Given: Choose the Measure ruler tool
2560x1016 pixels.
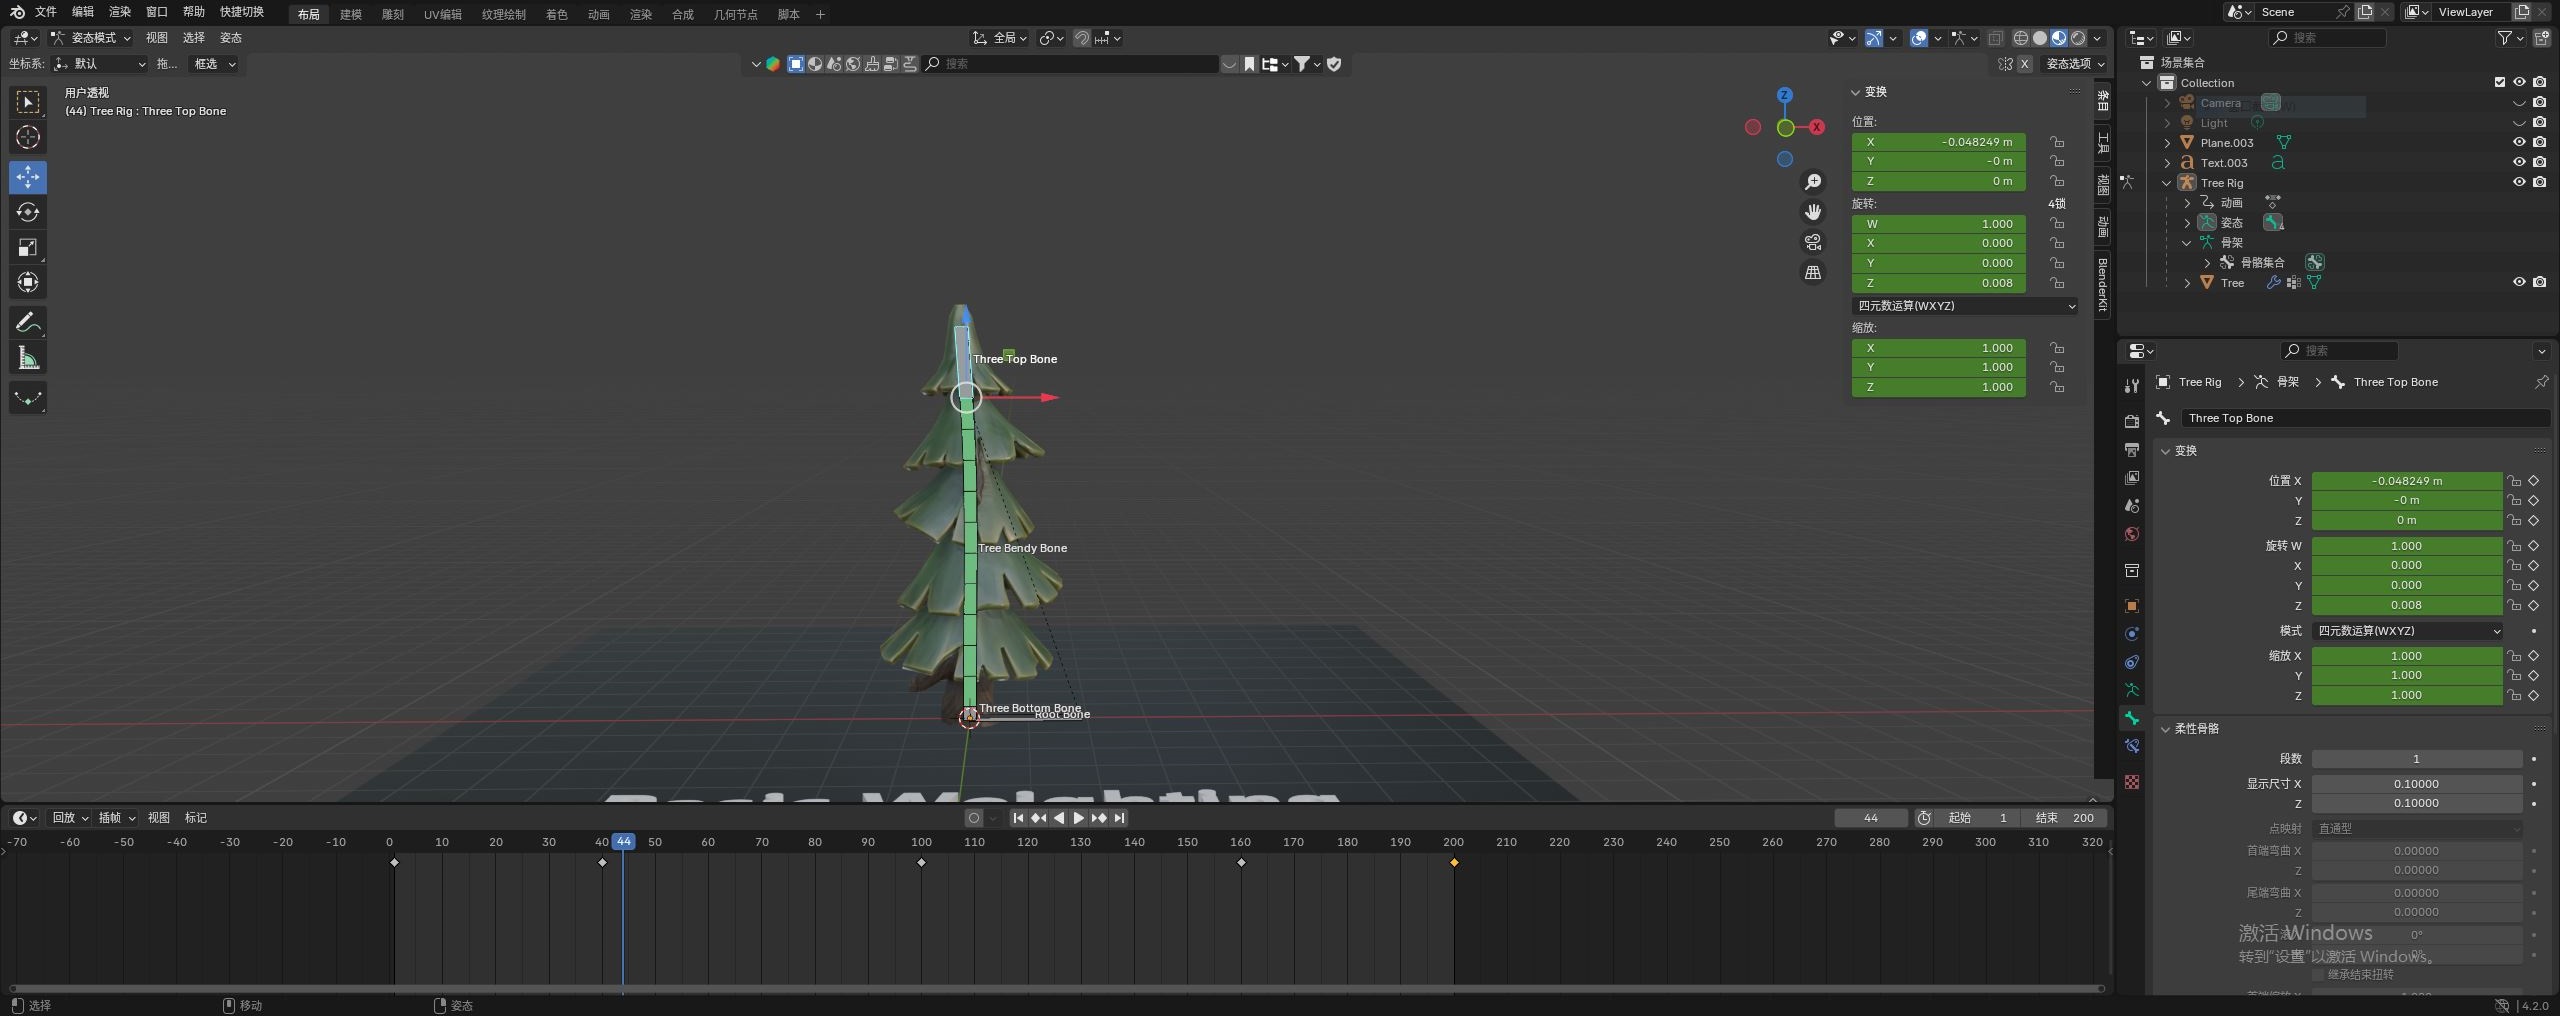Looking at the screenshot, I should 28,358.
